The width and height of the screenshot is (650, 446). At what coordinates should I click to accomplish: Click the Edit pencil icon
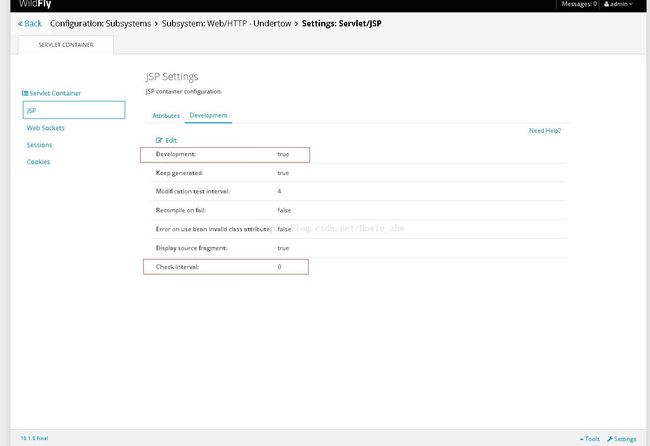click(x=158, y=140)
